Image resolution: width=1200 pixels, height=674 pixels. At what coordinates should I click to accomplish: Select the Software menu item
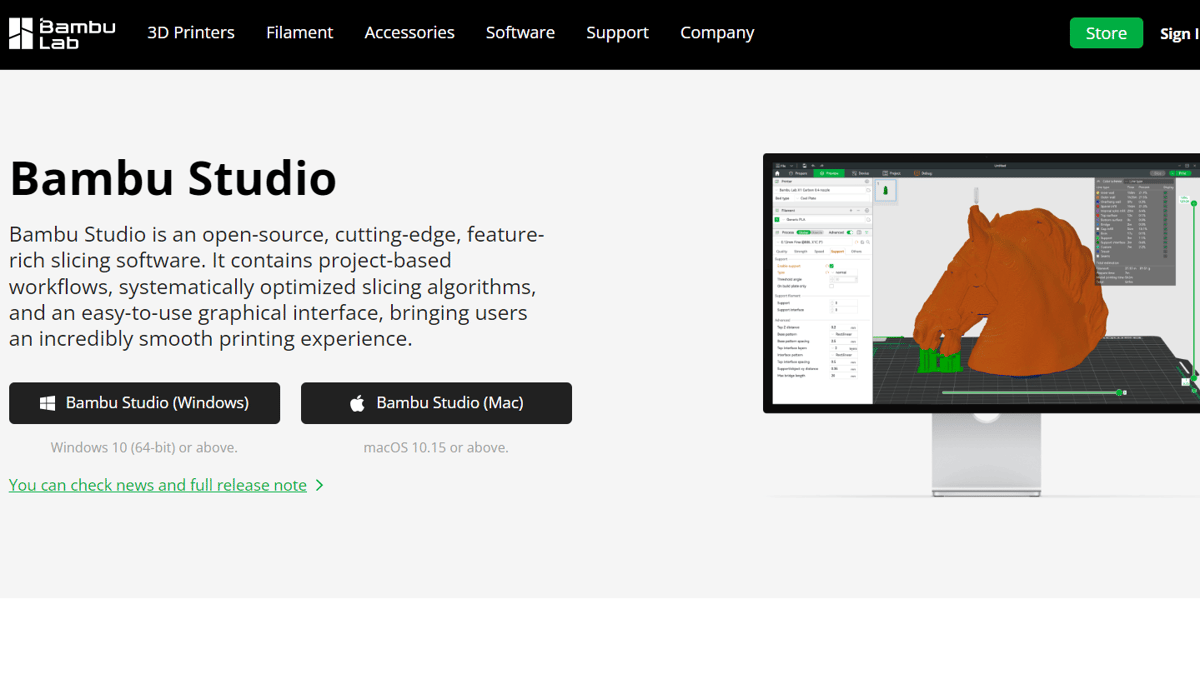(x=520, y=33)
